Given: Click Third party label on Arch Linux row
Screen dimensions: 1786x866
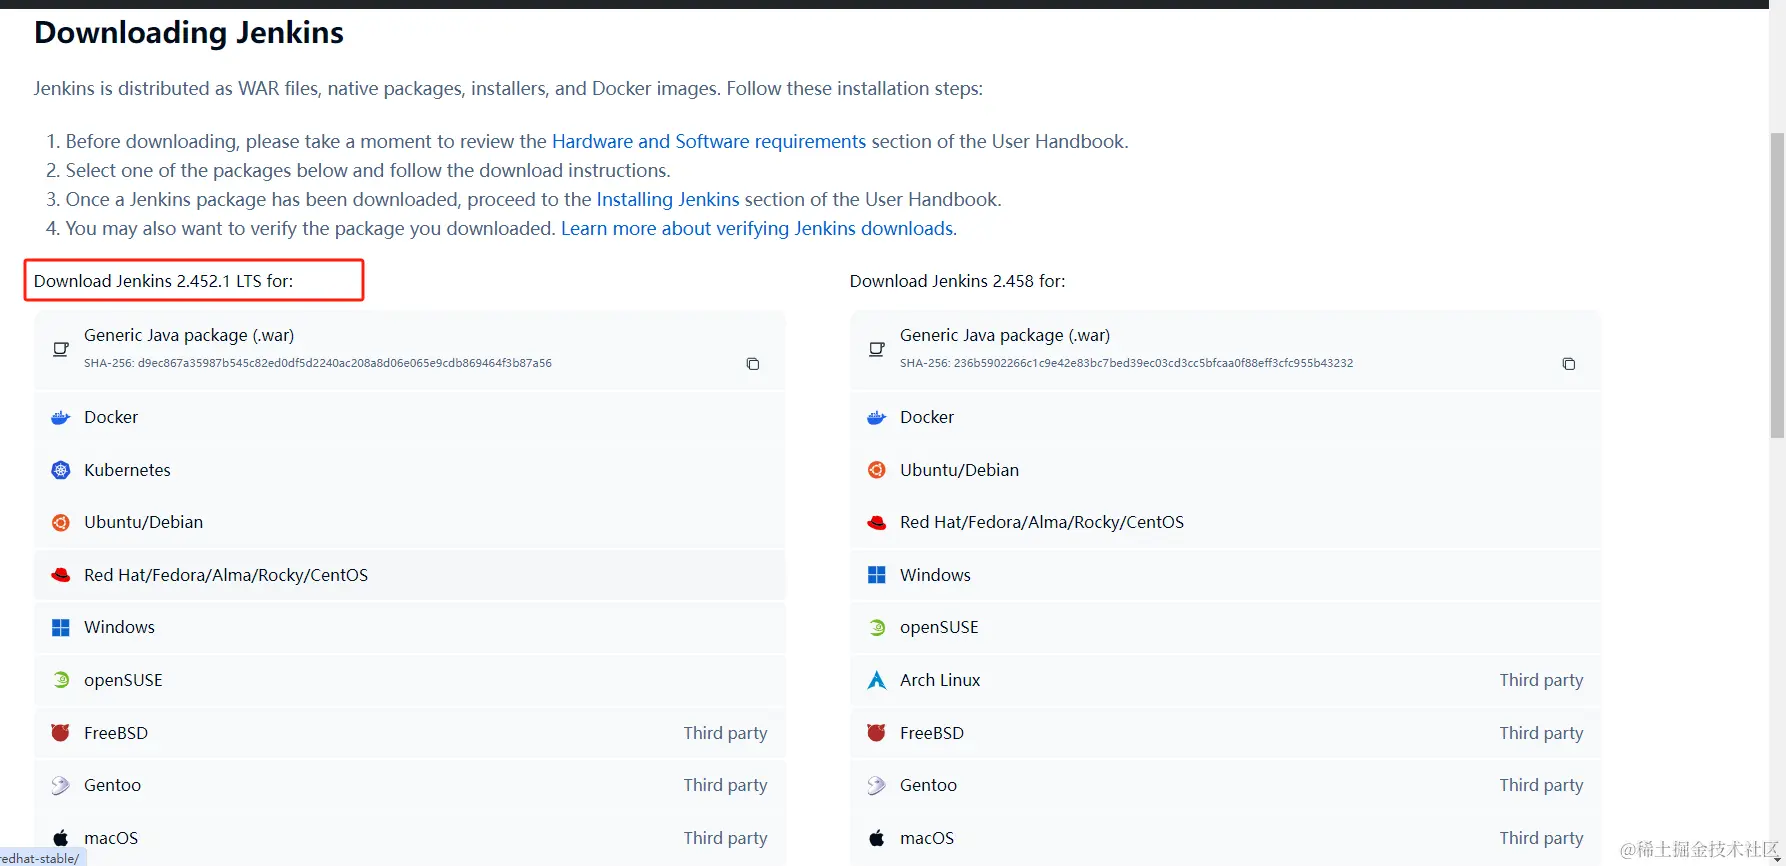Looking at the screenshot, I should (x=1541, y=680).
